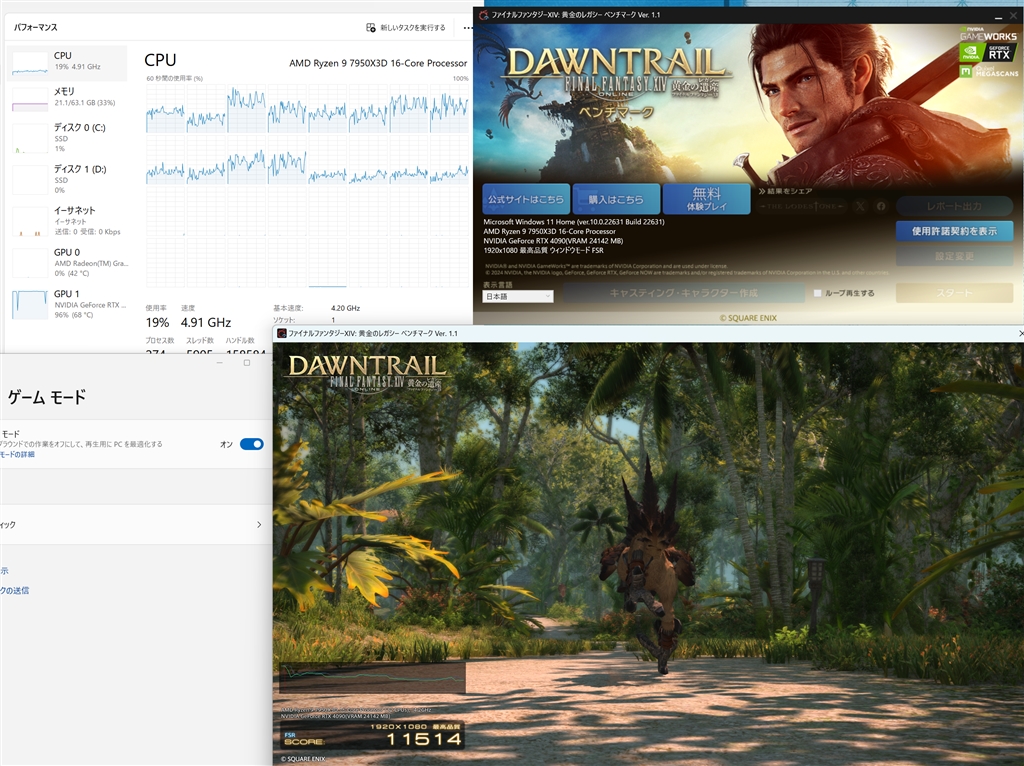Click the 新しいタスクを実行する run-task icon
The width and height of the screenshot is (1024, 766).
[x=371, y=28]
